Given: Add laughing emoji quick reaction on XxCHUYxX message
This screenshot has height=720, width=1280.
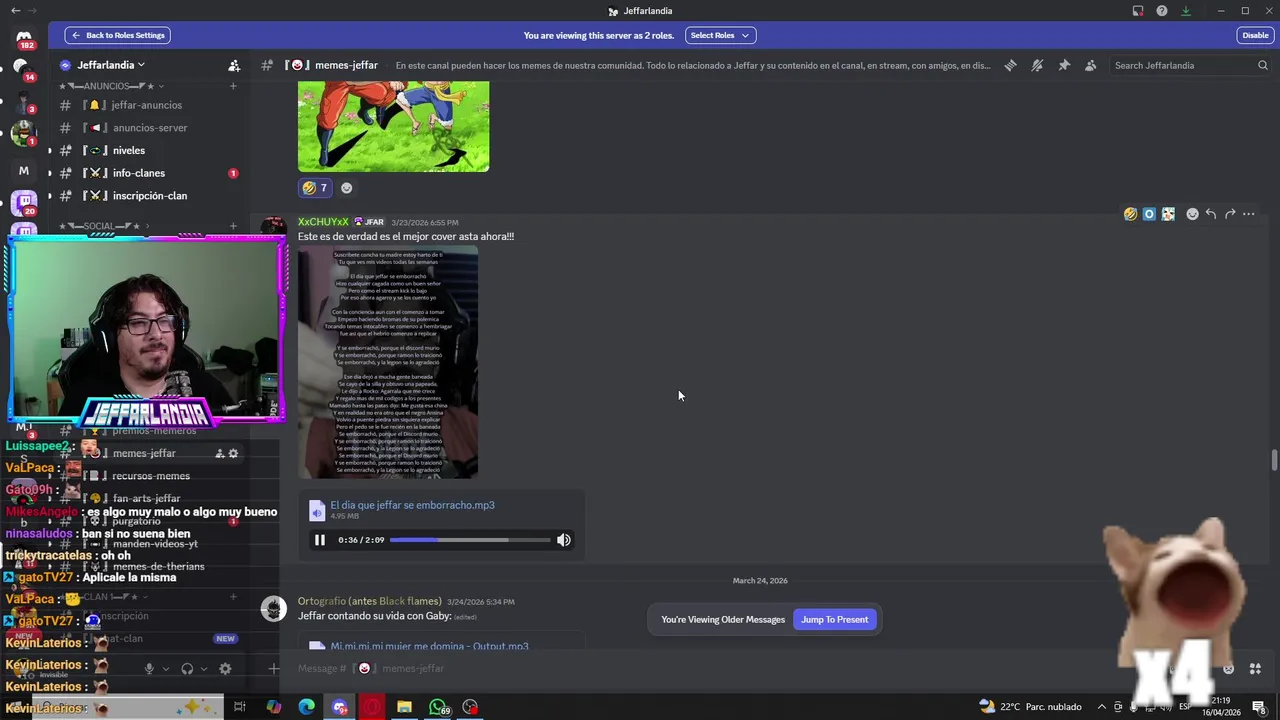Looking at the screenshot, I should (1130, 214).
